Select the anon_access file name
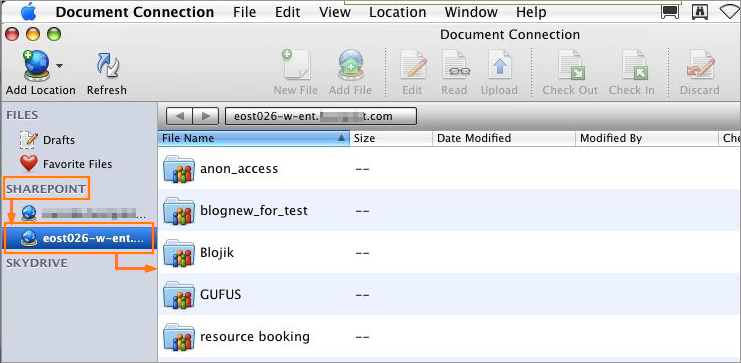This screenshot has width=741, height=363. point(239,169)
